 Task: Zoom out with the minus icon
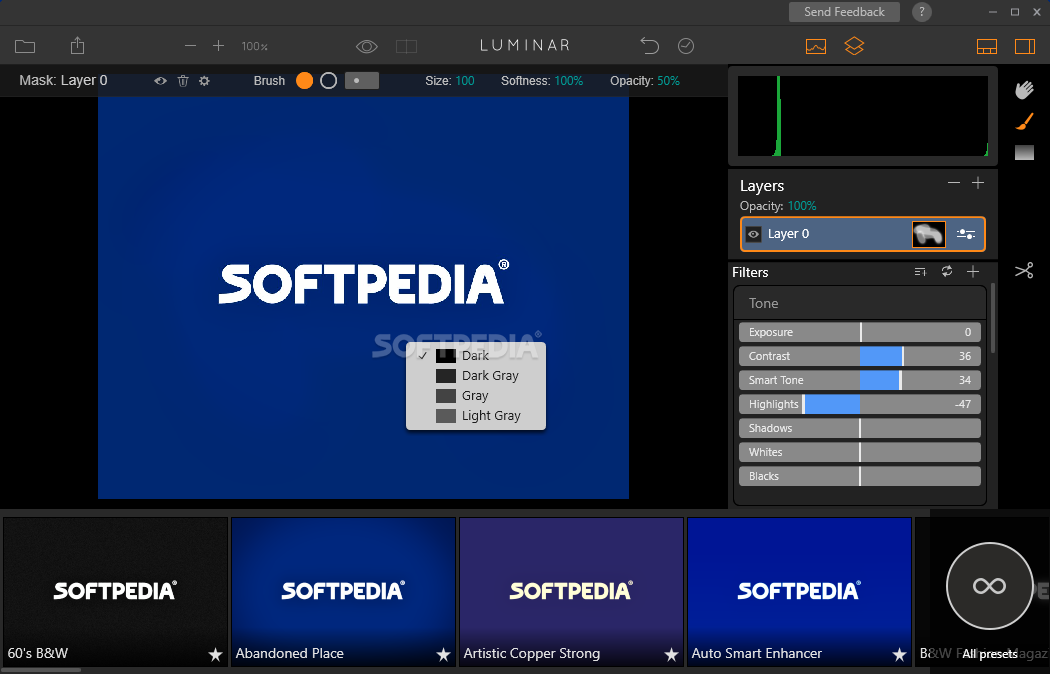click(190, 46)
